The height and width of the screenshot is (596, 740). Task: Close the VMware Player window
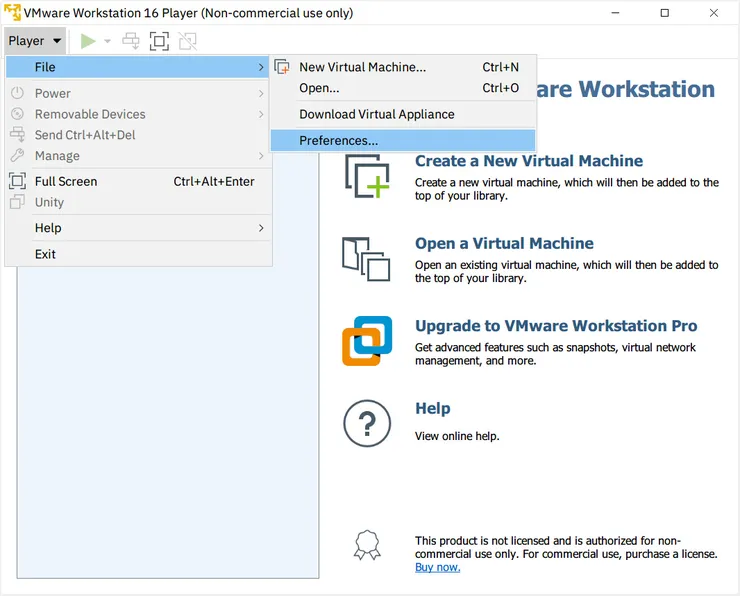tap(714, 13)
